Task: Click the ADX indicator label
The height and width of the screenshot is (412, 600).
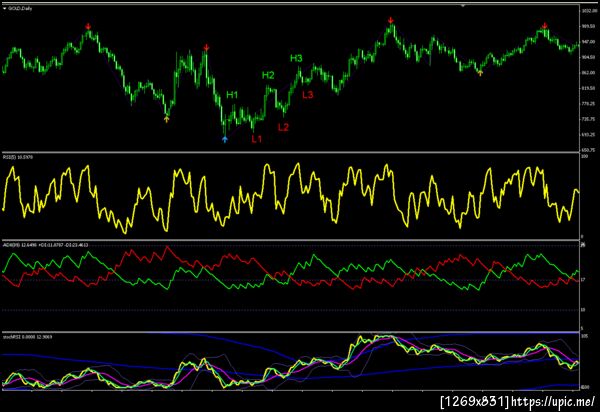Action: [x=46, y=245]
